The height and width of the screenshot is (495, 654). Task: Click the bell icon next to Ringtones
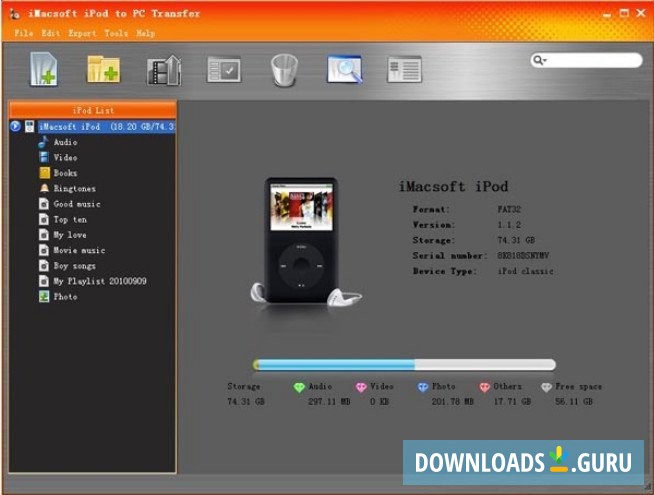(x=44, y=188)
